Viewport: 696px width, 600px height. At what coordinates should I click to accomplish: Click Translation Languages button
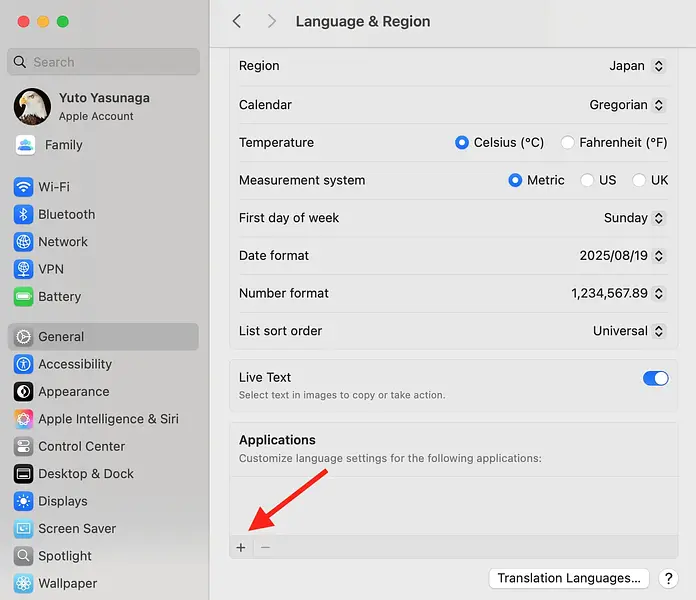pos(569,578)
